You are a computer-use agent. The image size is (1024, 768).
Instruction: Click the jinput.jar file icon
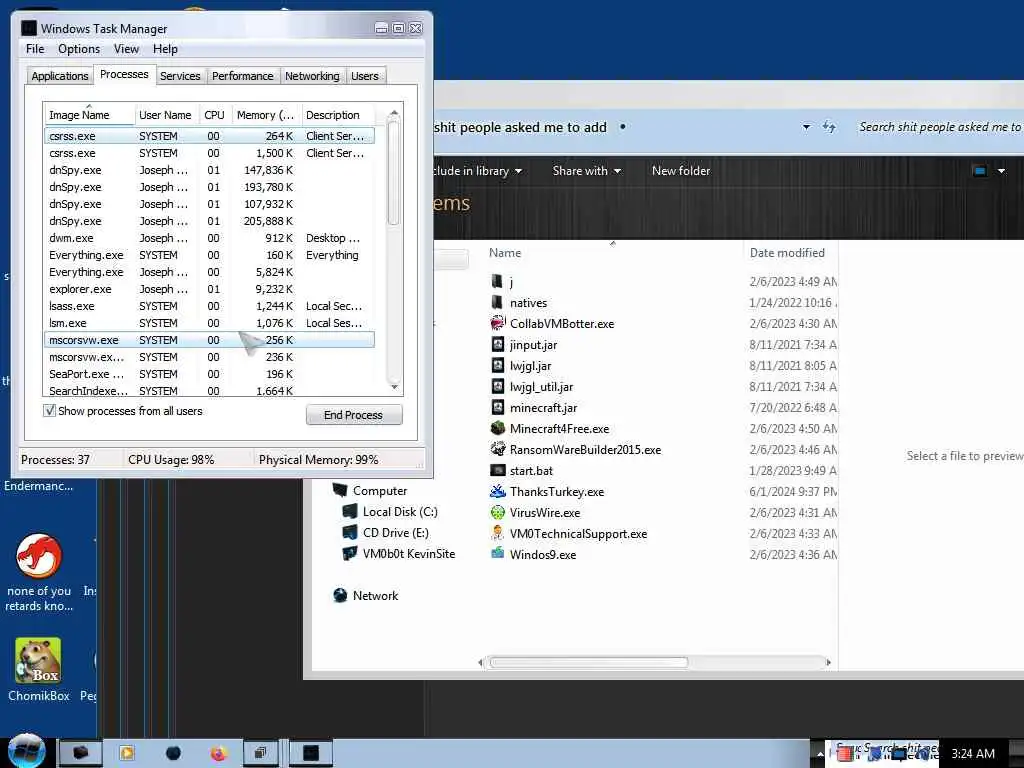498,344
